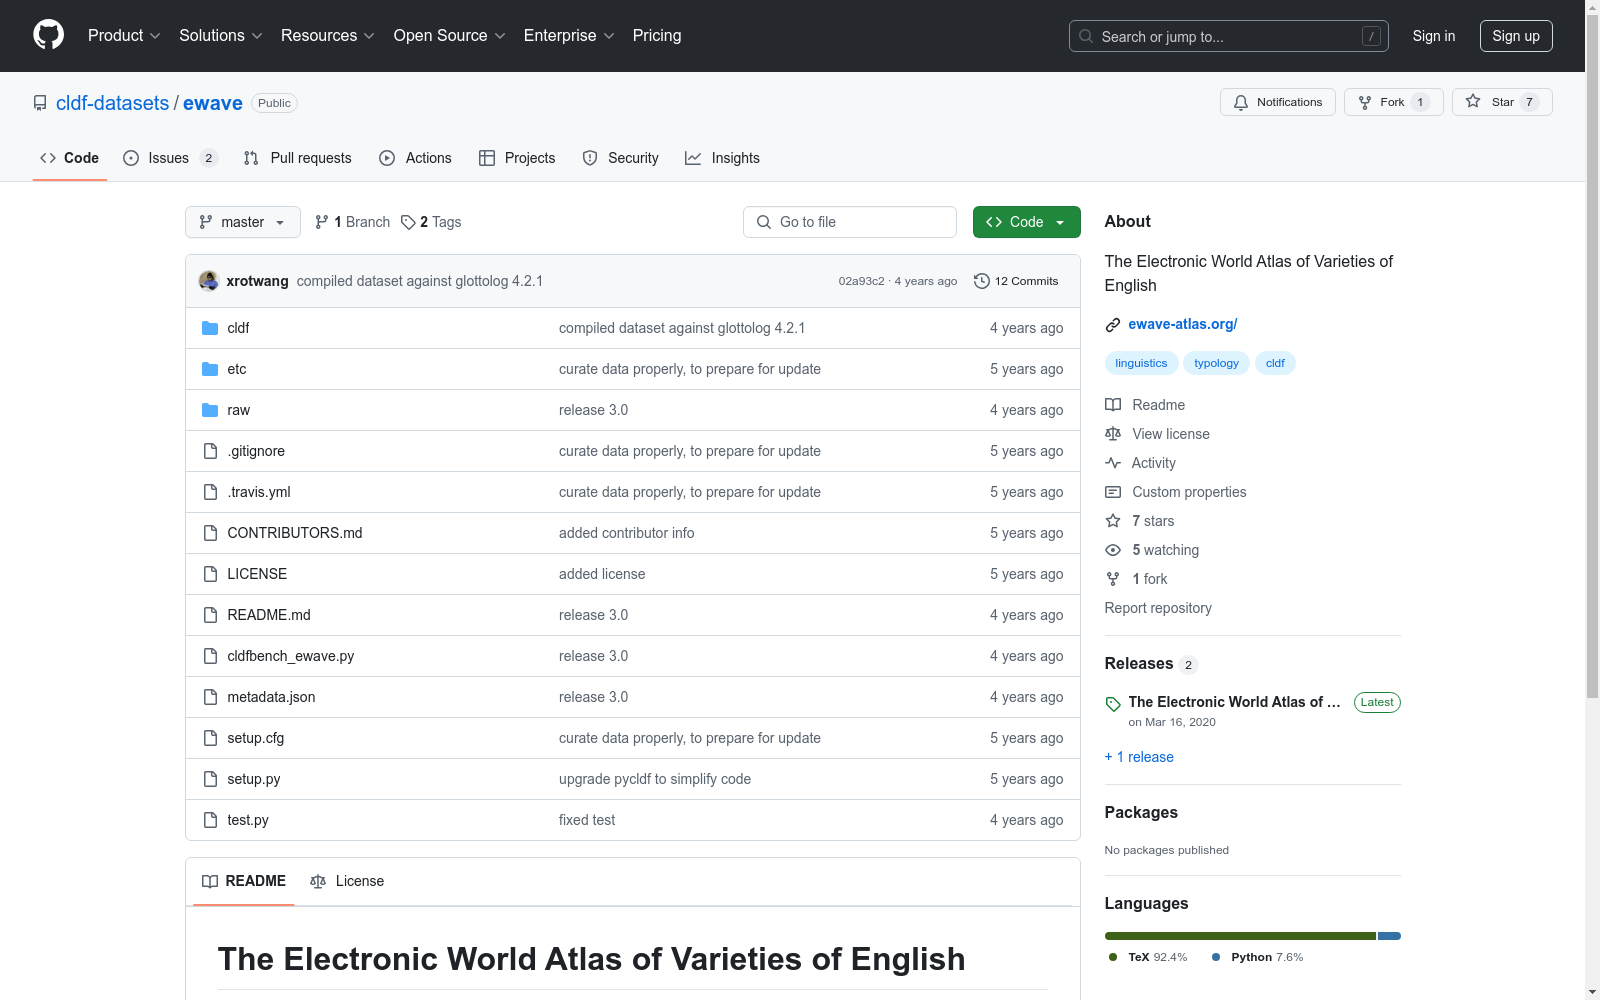The height and width of the screenshot is (1000, 1600).
Task: Click the link icon beside ewave-atlas.org
Action: (1113, 324)
